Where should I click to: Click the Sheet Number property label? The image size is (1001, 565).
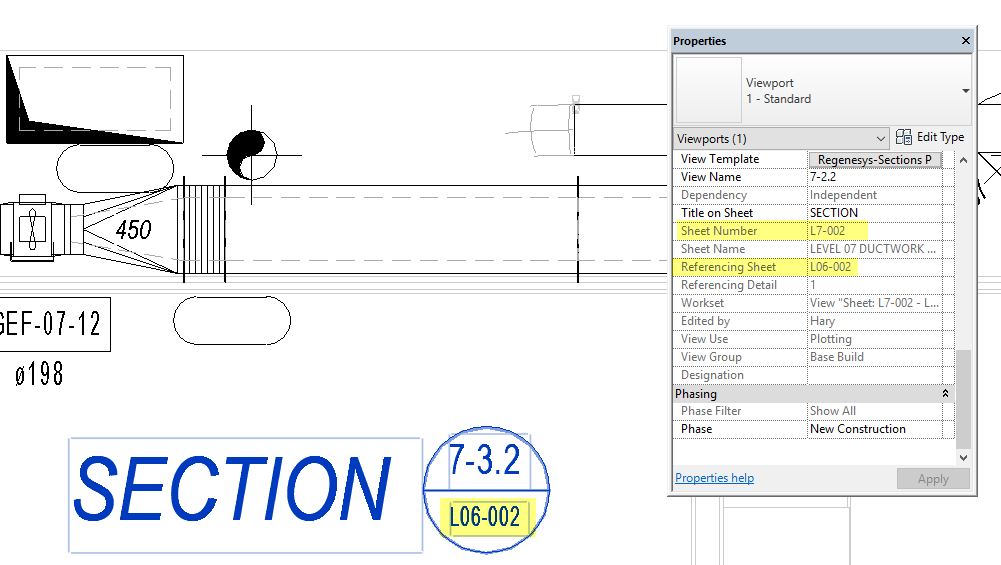719,230
